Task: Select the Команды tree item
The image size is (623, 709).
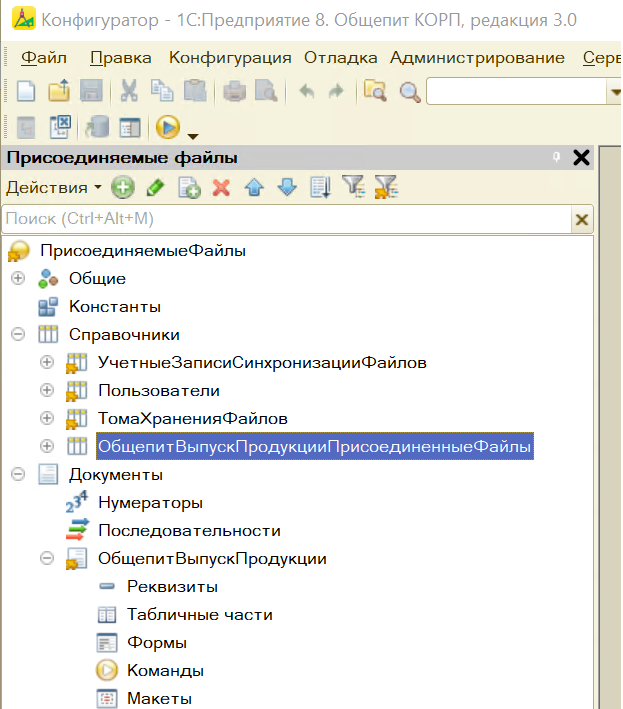Action: coord(165,671)
